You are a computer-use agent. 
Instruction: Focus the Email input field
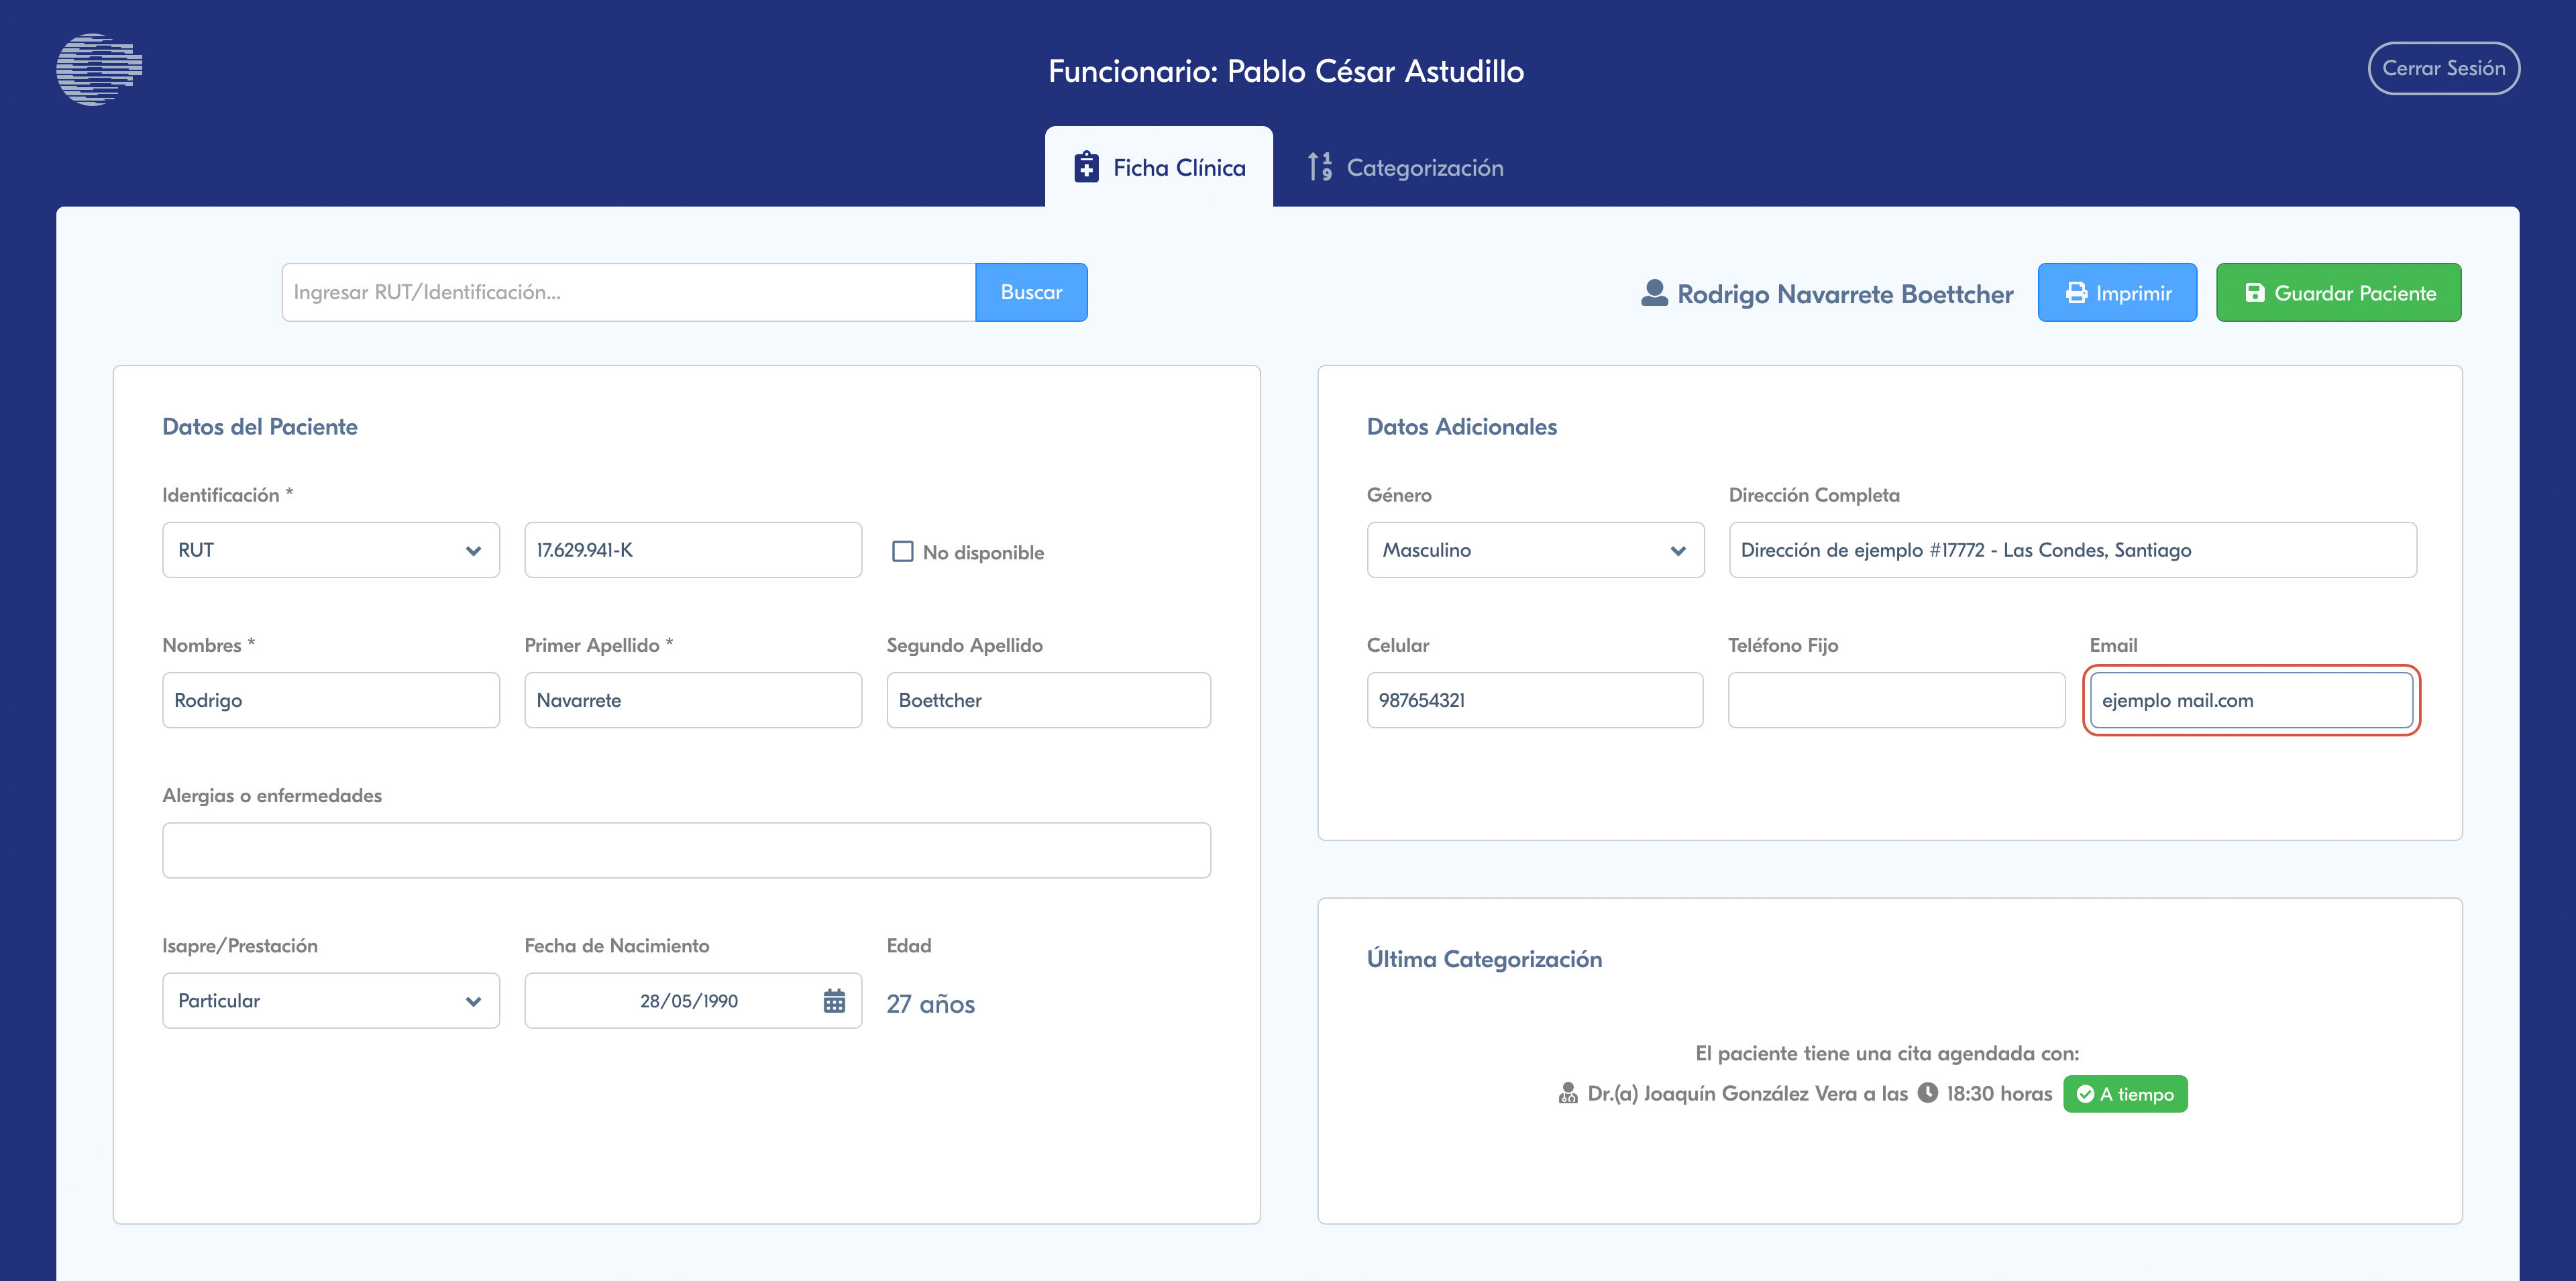2250,700
